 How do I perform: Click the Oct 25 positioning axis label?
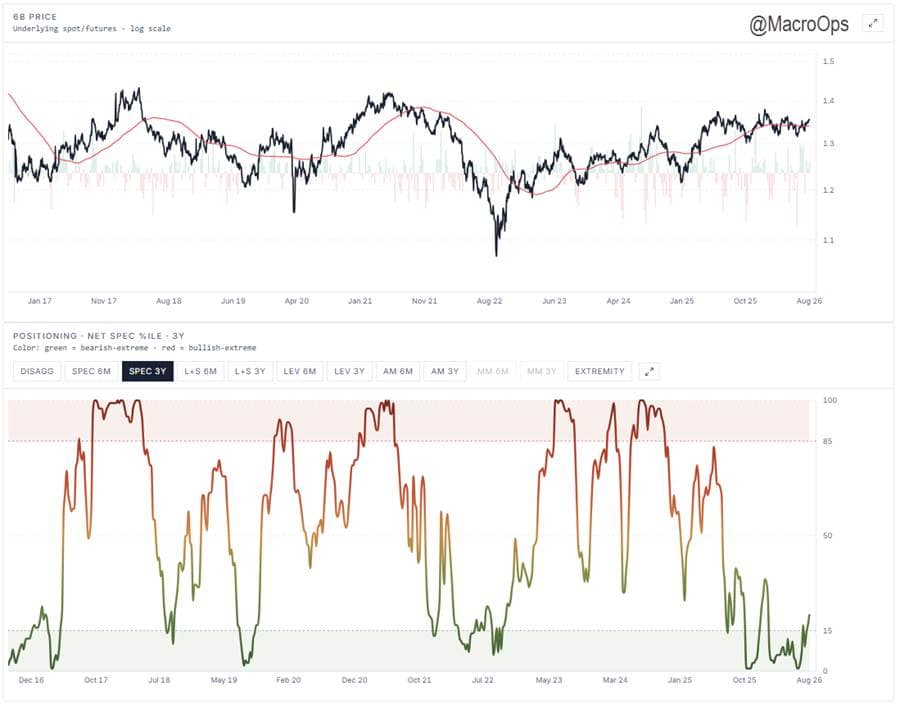coord(744,680)
